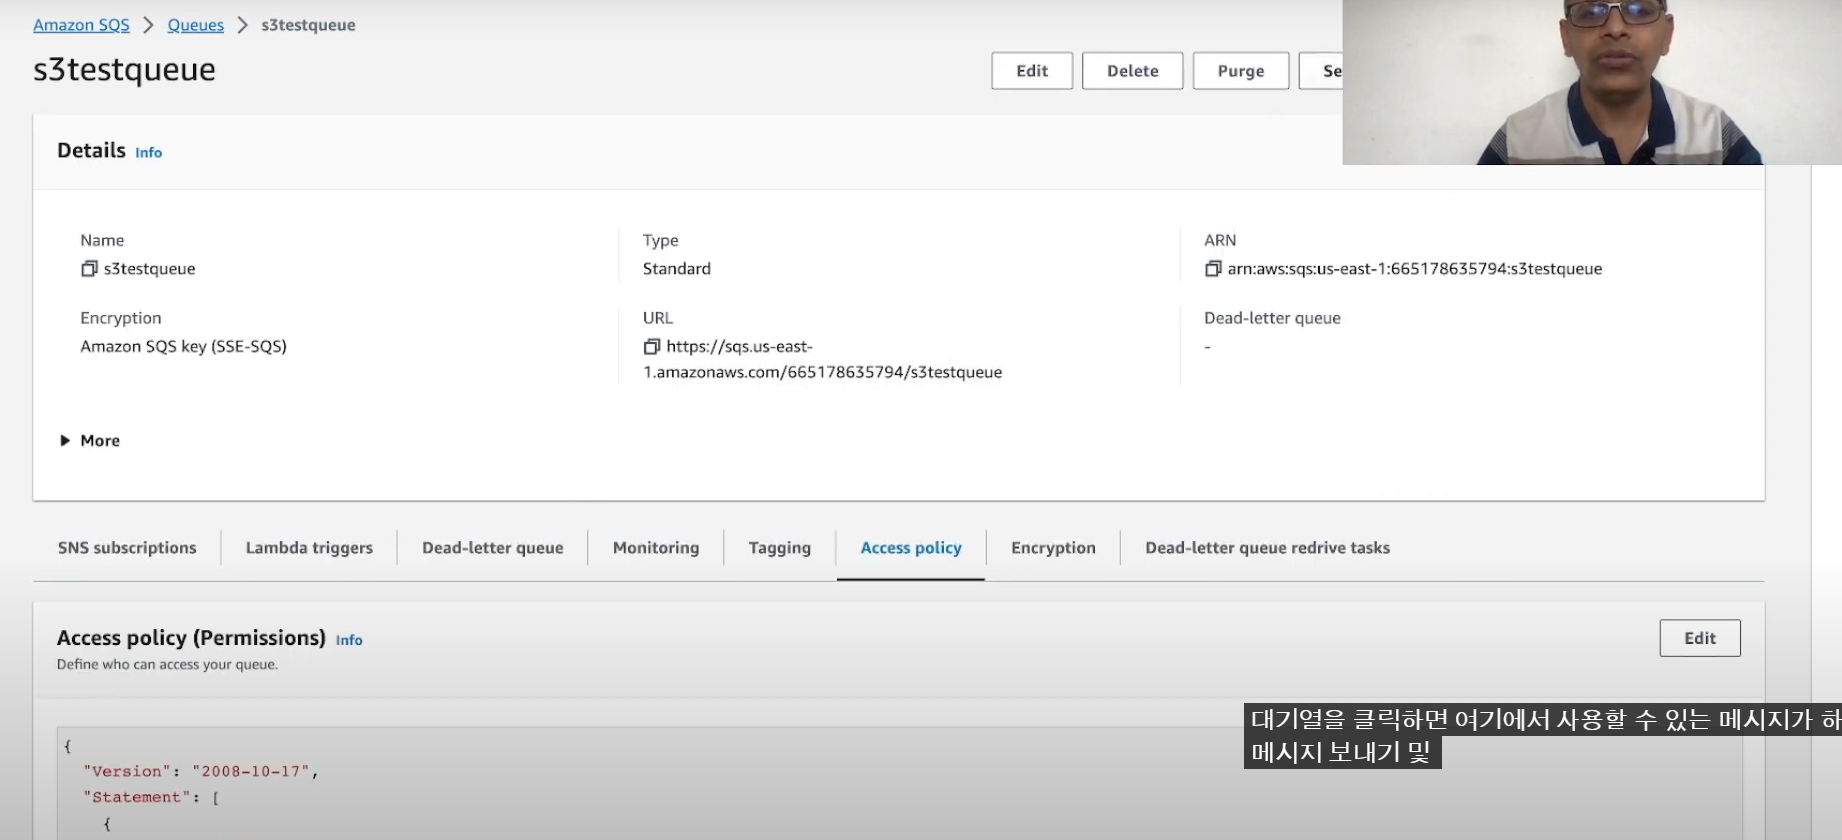Copy the queue ARN value
This screenshot has width=1842, height=840.
coord(1213,269)
